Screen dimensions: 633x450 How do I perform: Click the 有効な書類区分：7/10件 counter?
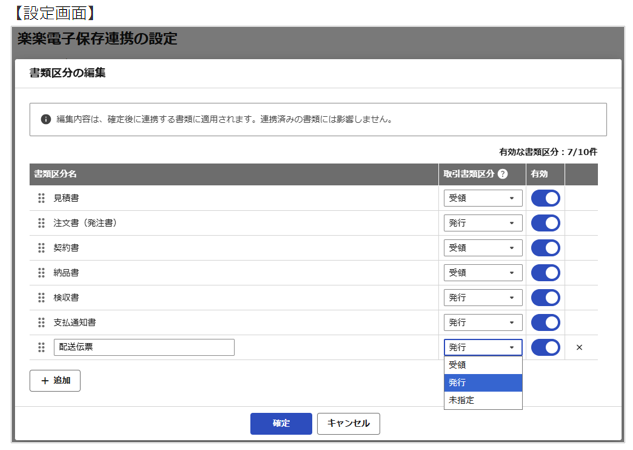point(548,152)
